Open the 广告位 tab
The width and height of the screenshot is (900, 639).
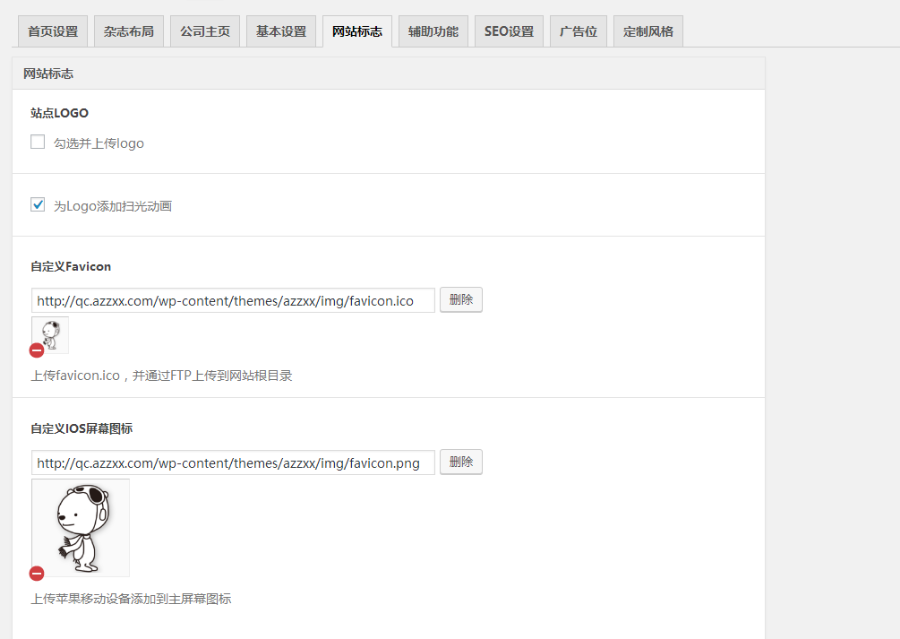[x=578, y=32]
